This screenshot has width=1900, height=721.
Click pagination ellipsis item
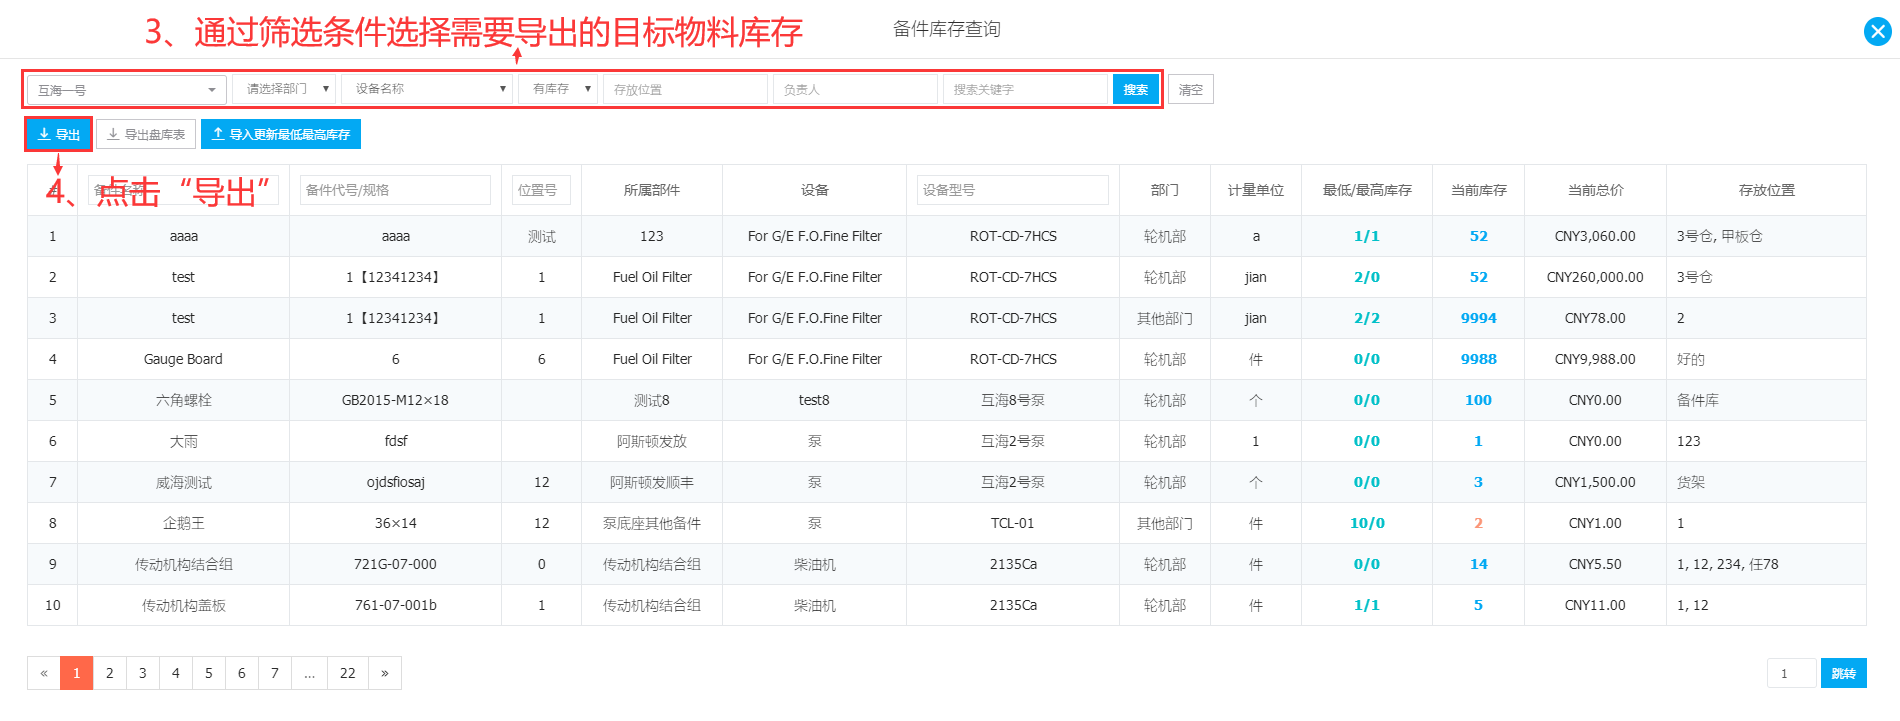coord(310,673)
